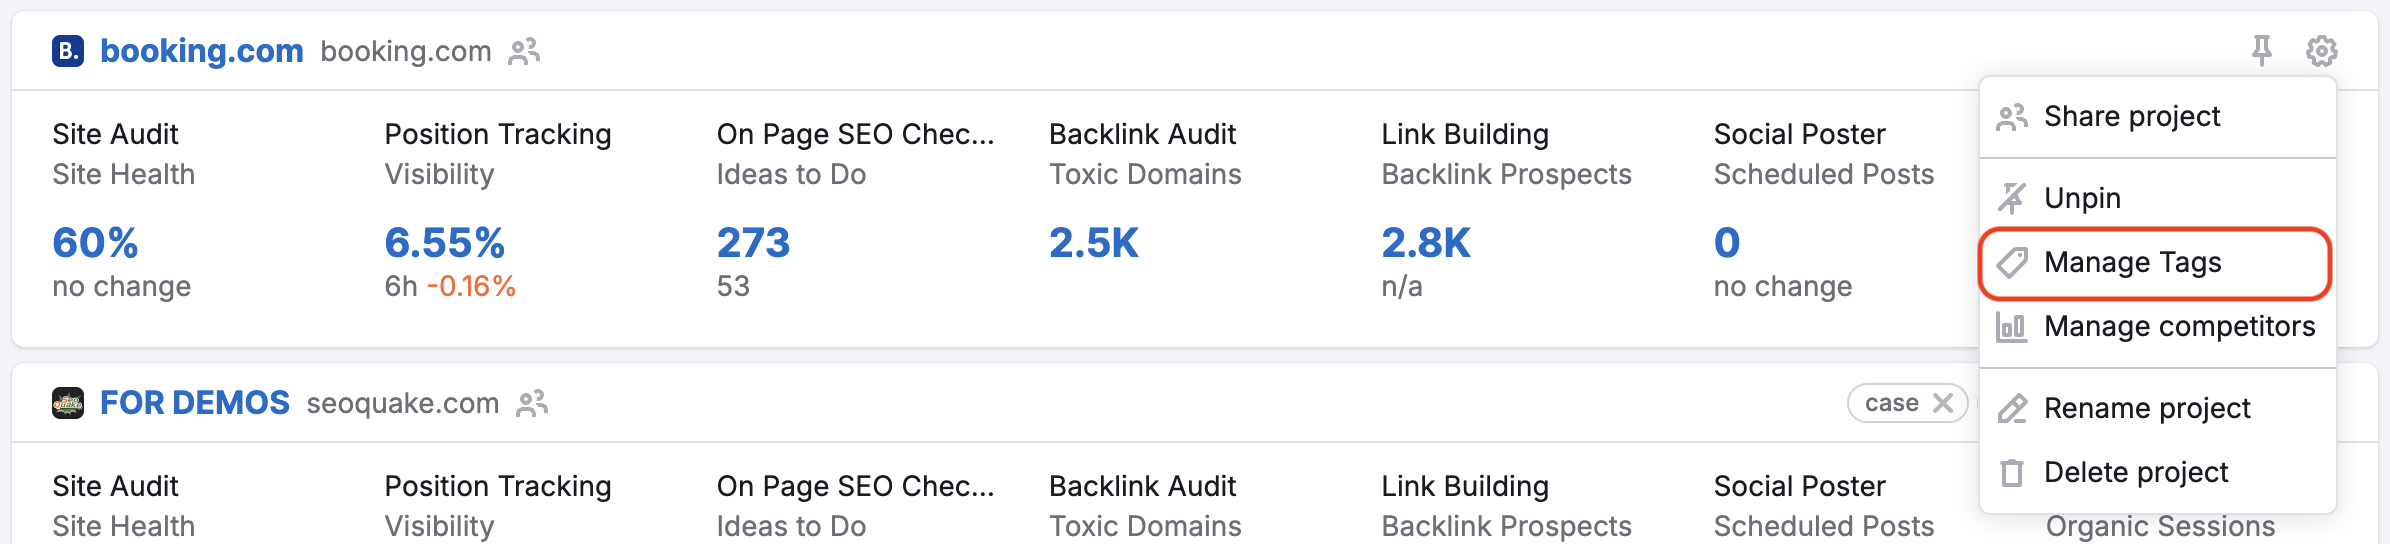The image size is (2390, 544).
Task: Remove the 'case' tag with X
Action: click(1943, 403)
